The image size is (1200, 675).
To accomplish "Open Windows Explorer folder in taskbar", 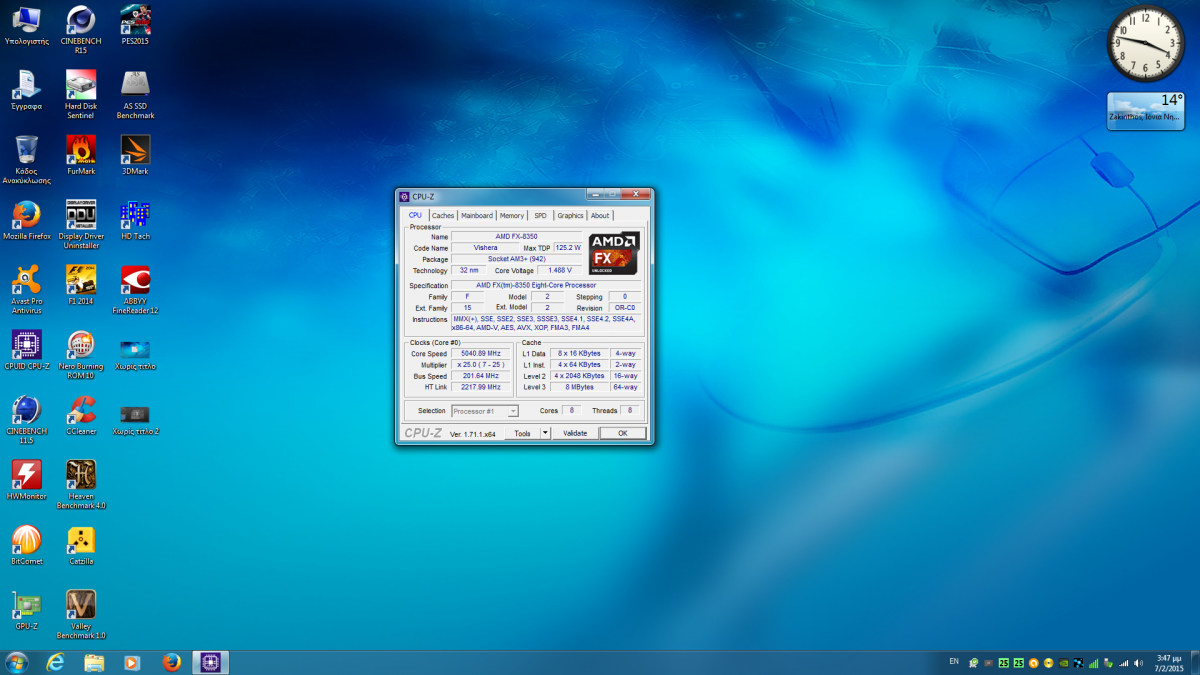I will pos(94,662).
